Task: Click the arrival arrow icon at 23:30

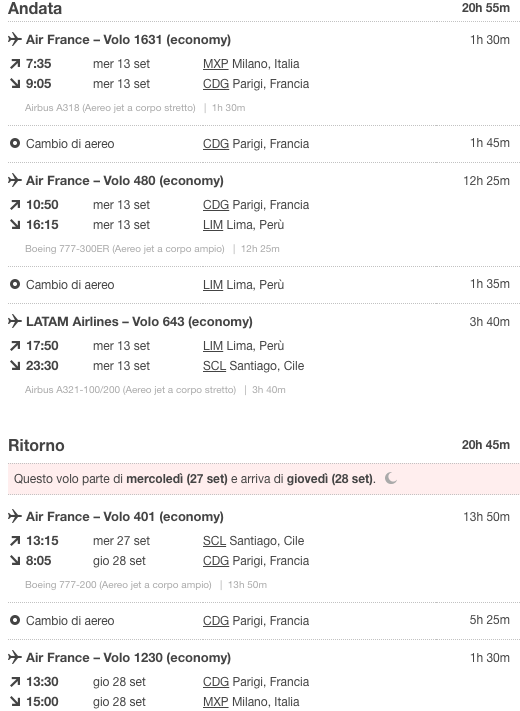Action: (x=15, y=366)
